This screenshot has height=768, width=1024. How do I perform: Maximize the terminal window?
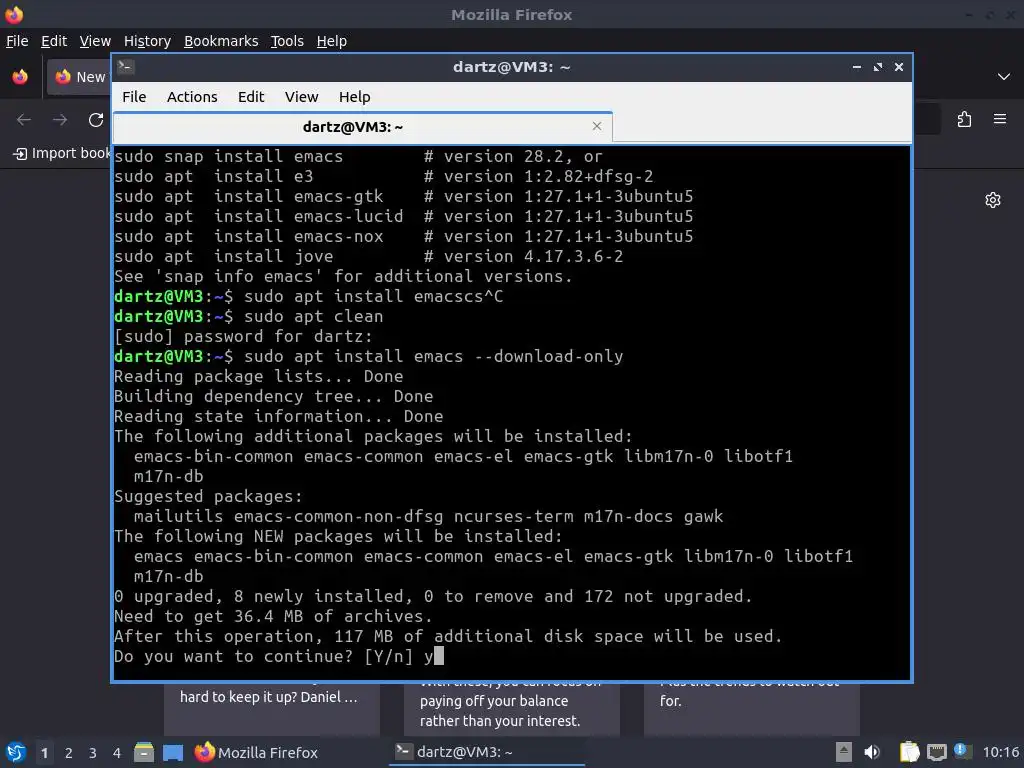tap(878, 67)
